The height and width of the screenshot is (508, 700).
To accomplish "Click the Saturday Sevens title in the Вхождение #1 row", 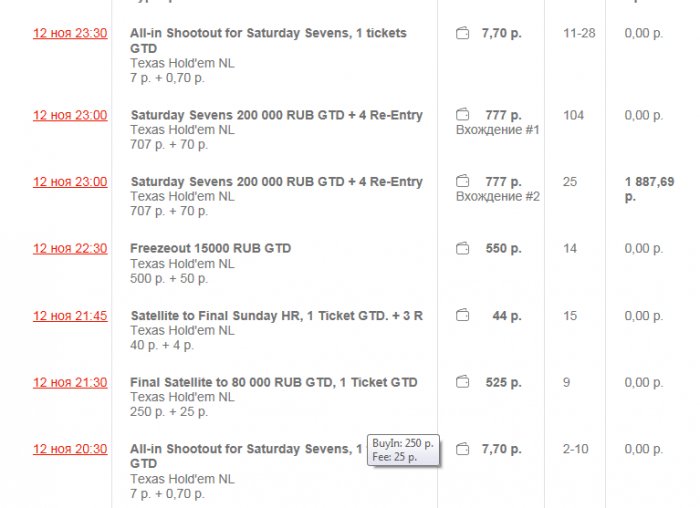I will pyautogui.click(x=276, y=115).
